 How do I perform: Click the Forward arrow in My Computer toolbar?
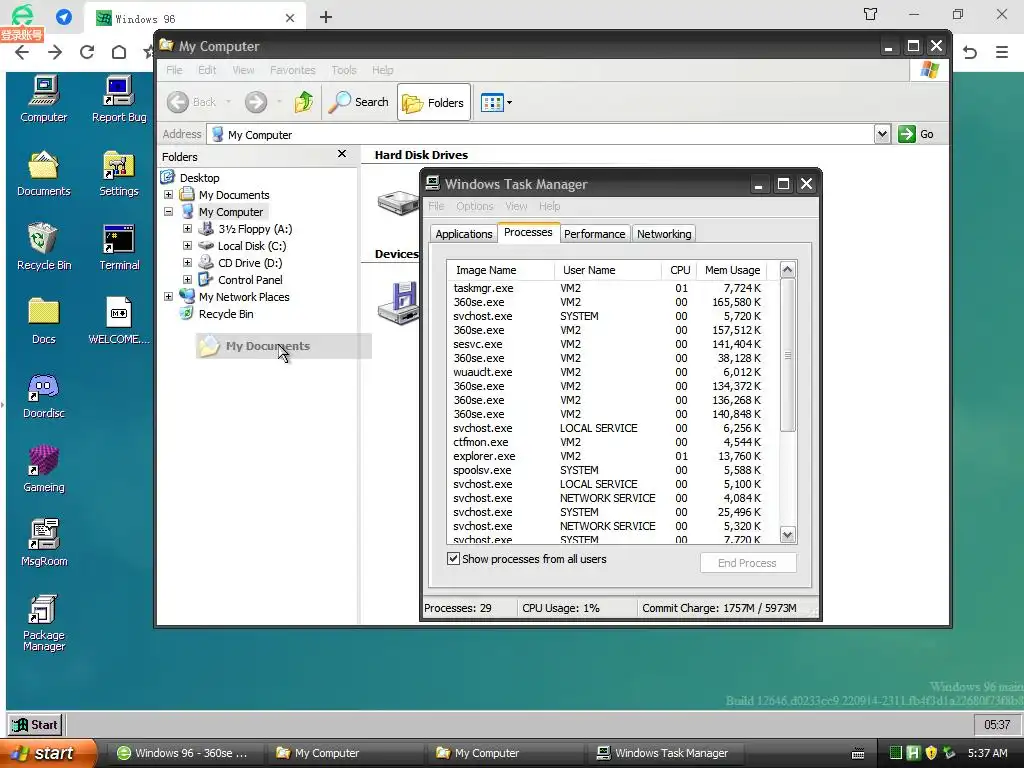click(x=256, y=102)
